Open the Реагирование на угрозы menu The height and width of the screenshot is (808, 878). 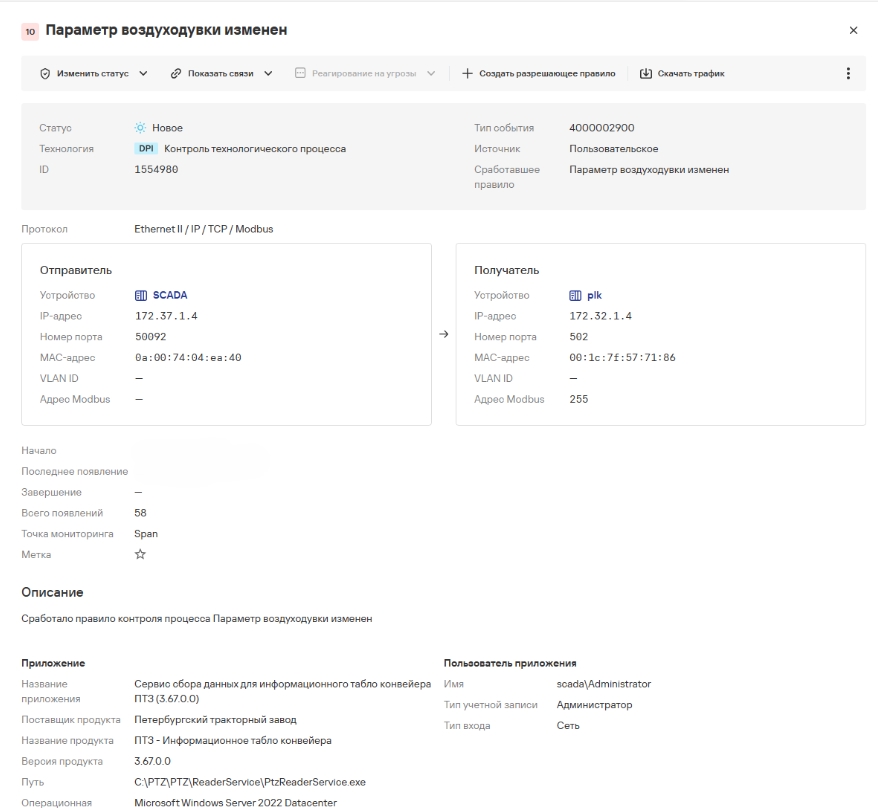click(365, 73)
